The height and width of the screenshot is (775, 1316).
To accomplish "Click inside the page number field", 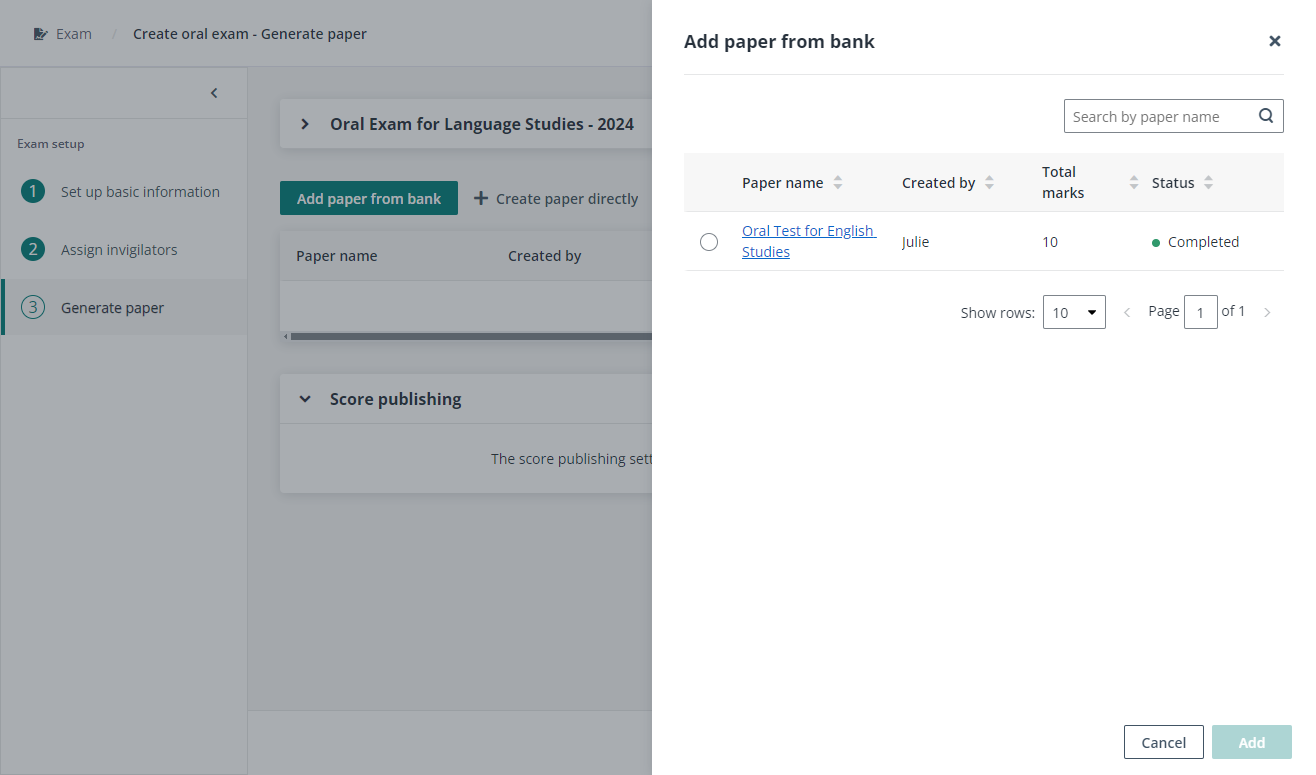I will pyautogui.click(x=1201, y=311).
